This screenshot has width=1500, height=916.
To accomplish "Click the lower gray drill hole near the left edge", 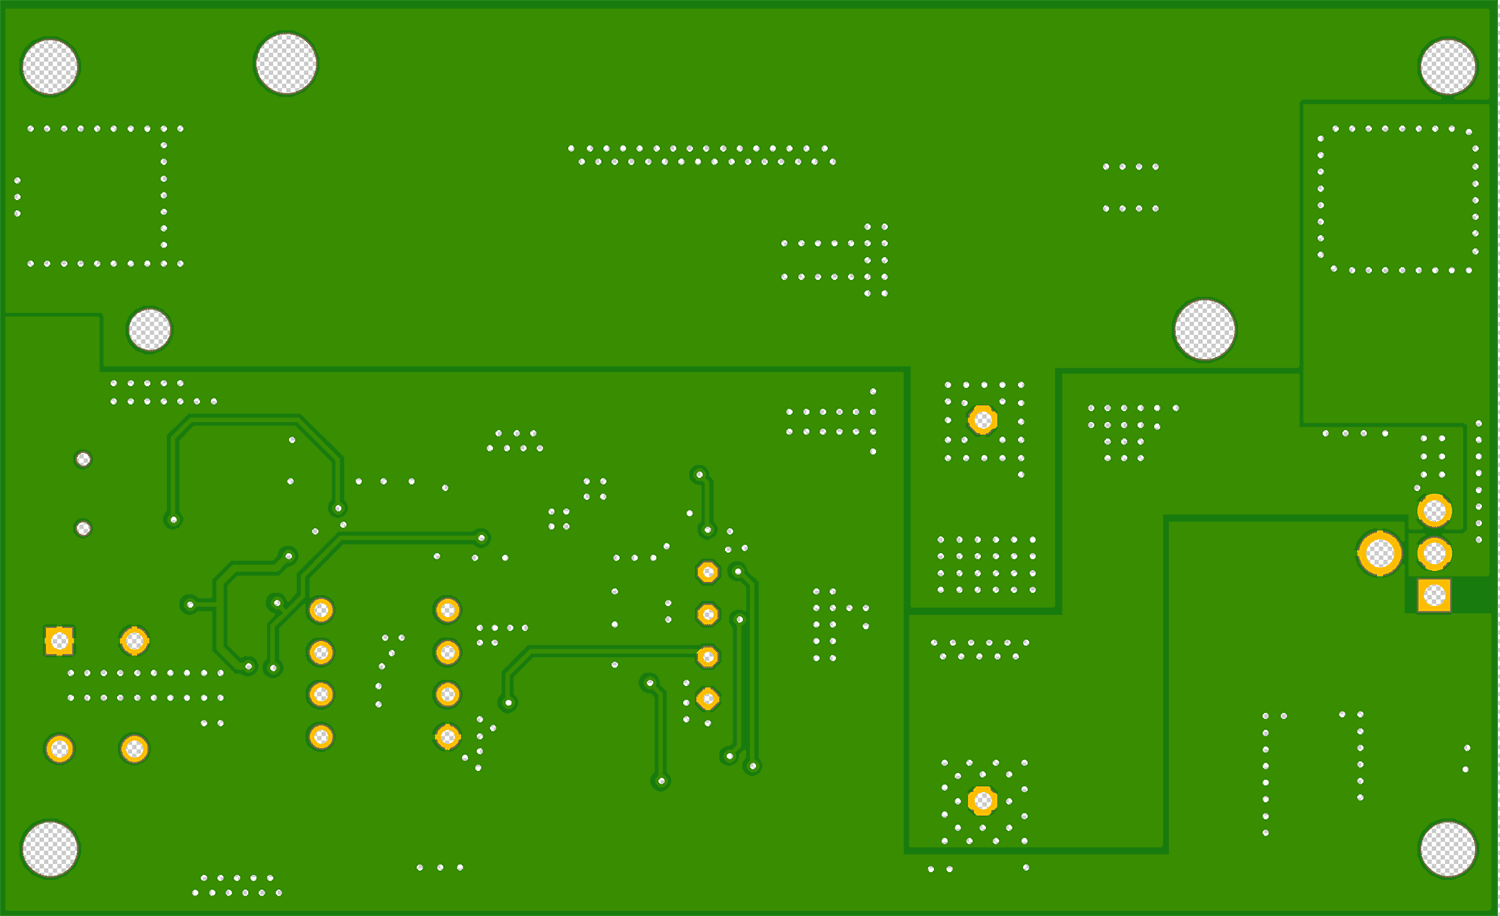I will click(x=84, y=528).
